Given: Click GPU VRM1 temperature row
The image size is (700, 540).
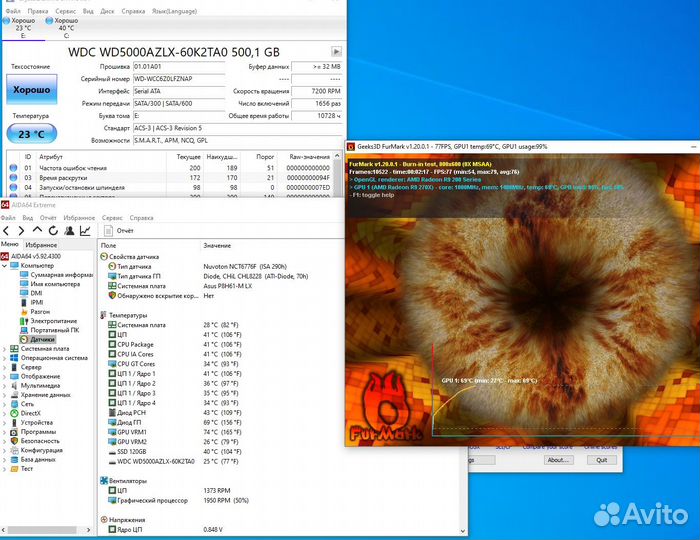Looking at the screenshot, I should tap(175, 432).
